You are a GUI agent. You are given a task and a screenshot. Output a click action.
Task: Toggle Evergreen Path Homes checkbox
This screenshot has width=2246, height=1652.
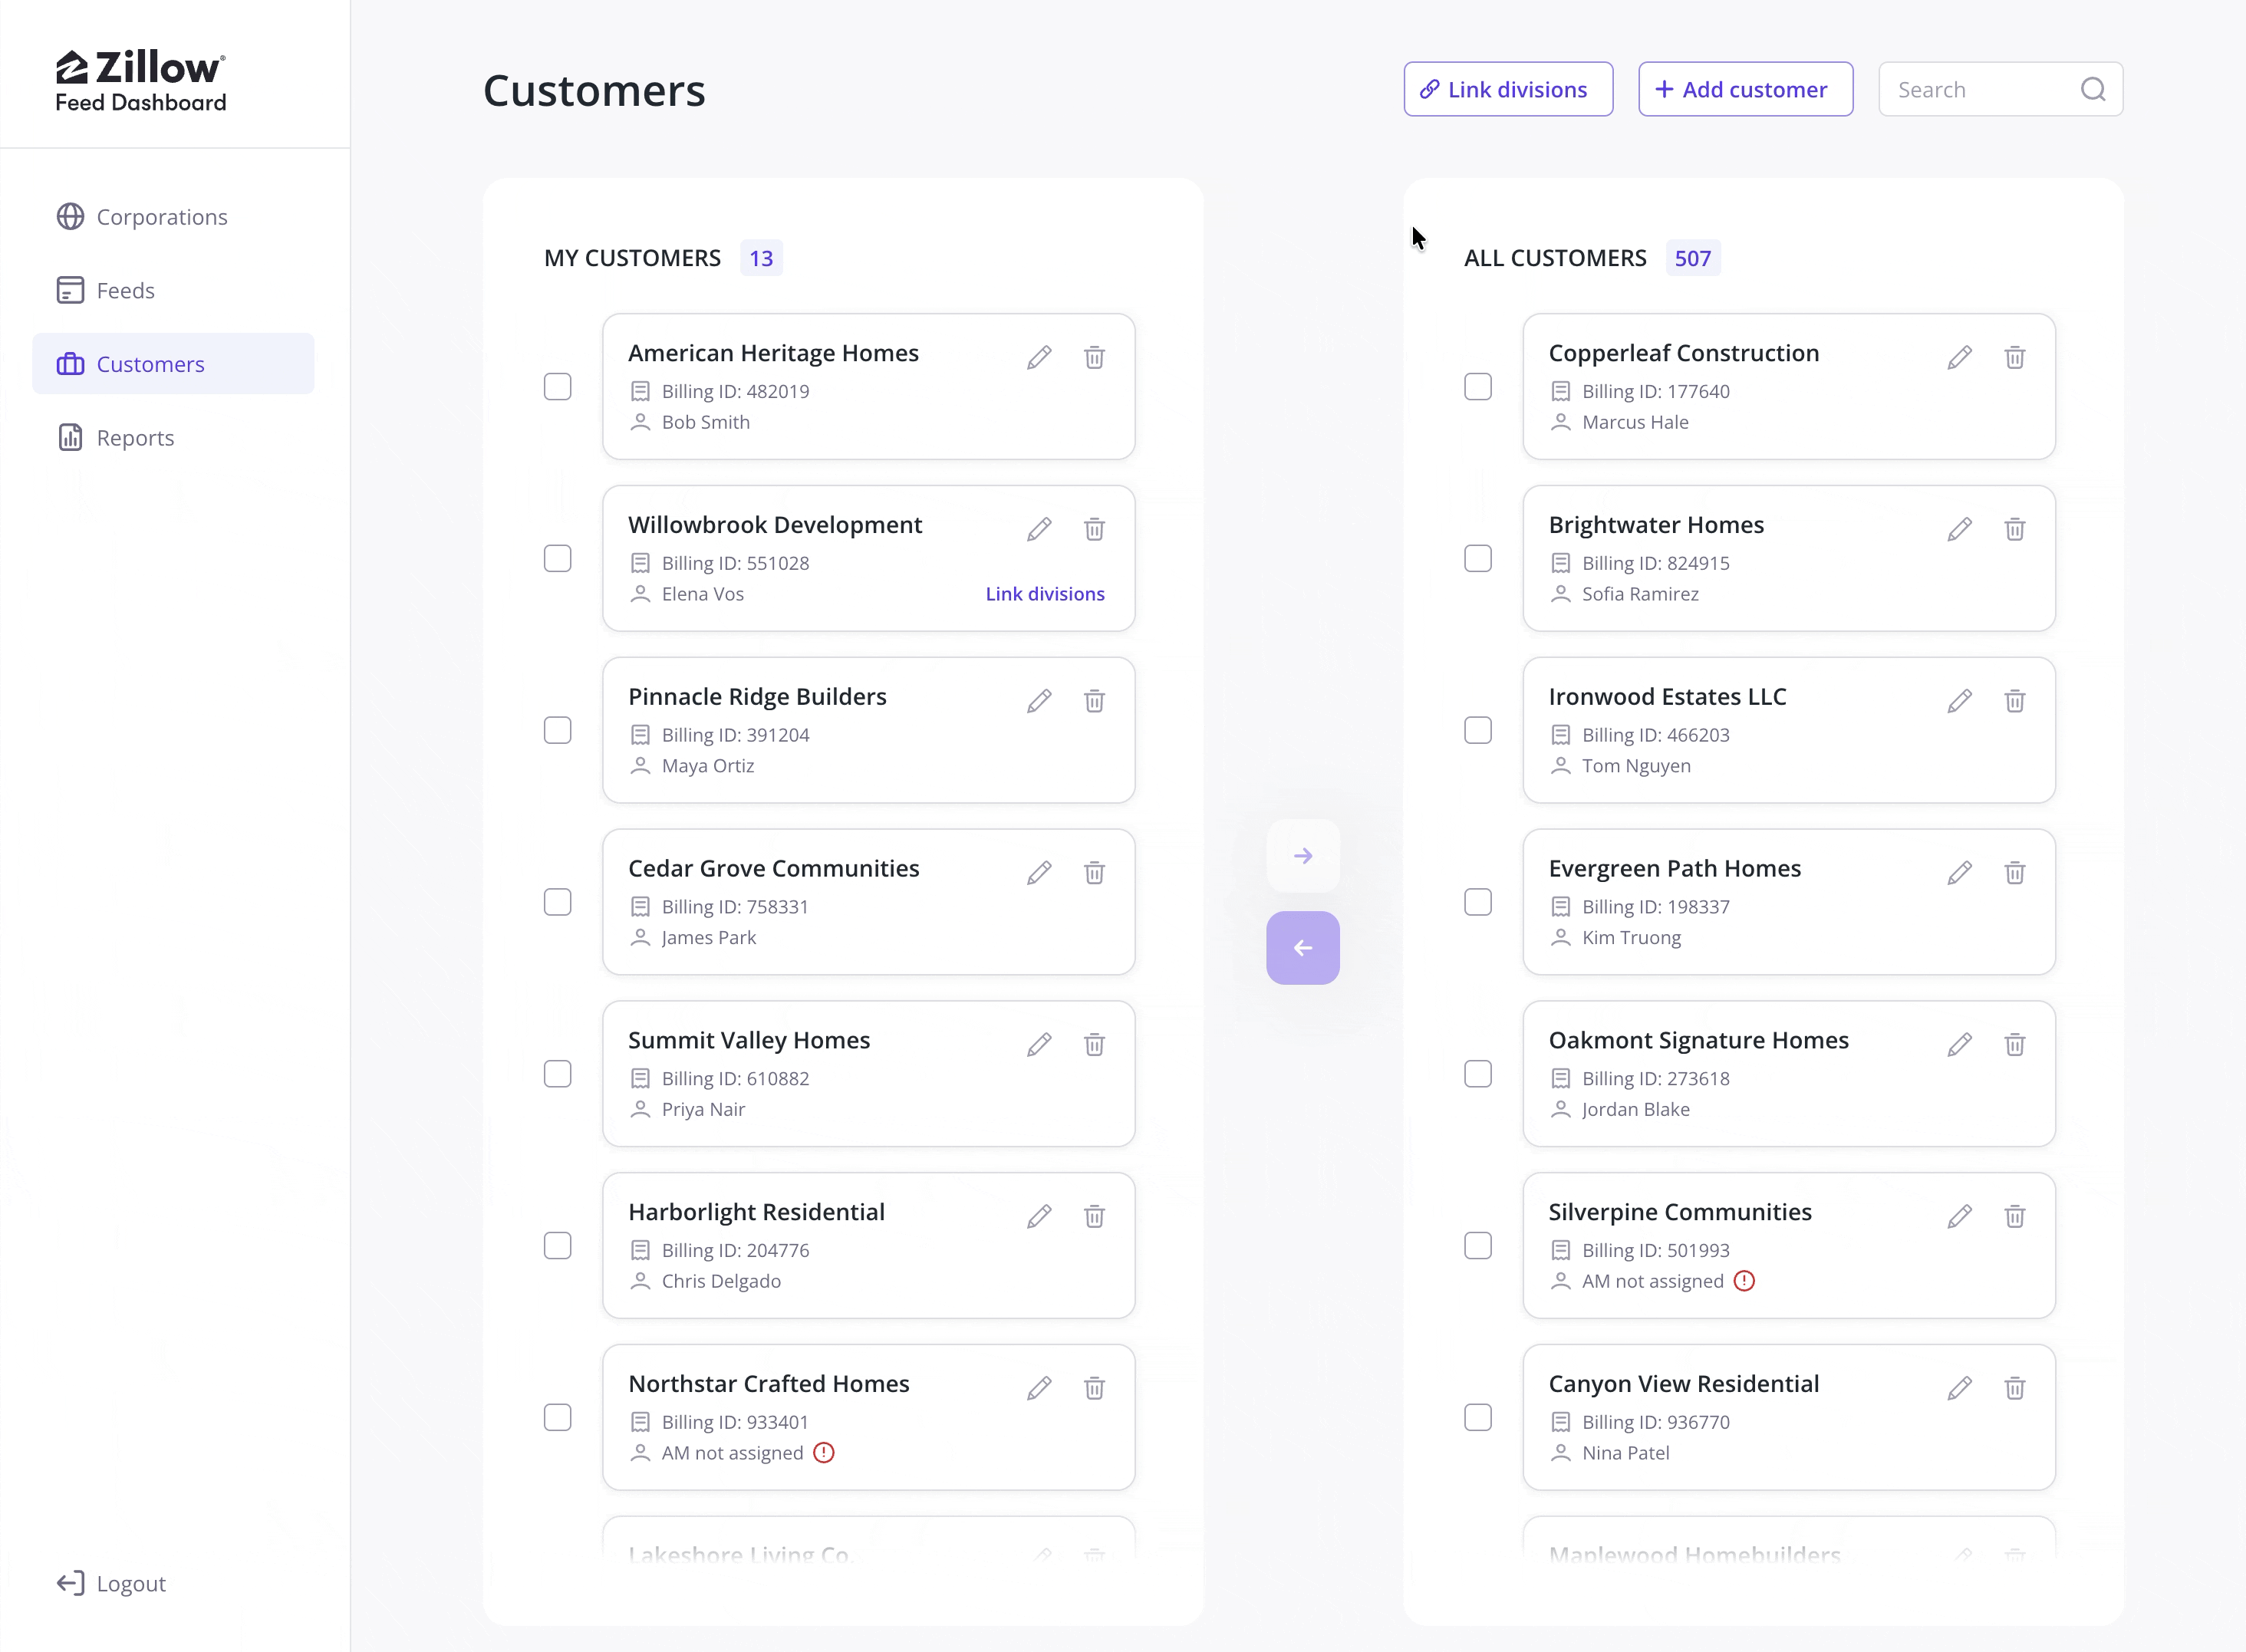(x=1477, y=903)
